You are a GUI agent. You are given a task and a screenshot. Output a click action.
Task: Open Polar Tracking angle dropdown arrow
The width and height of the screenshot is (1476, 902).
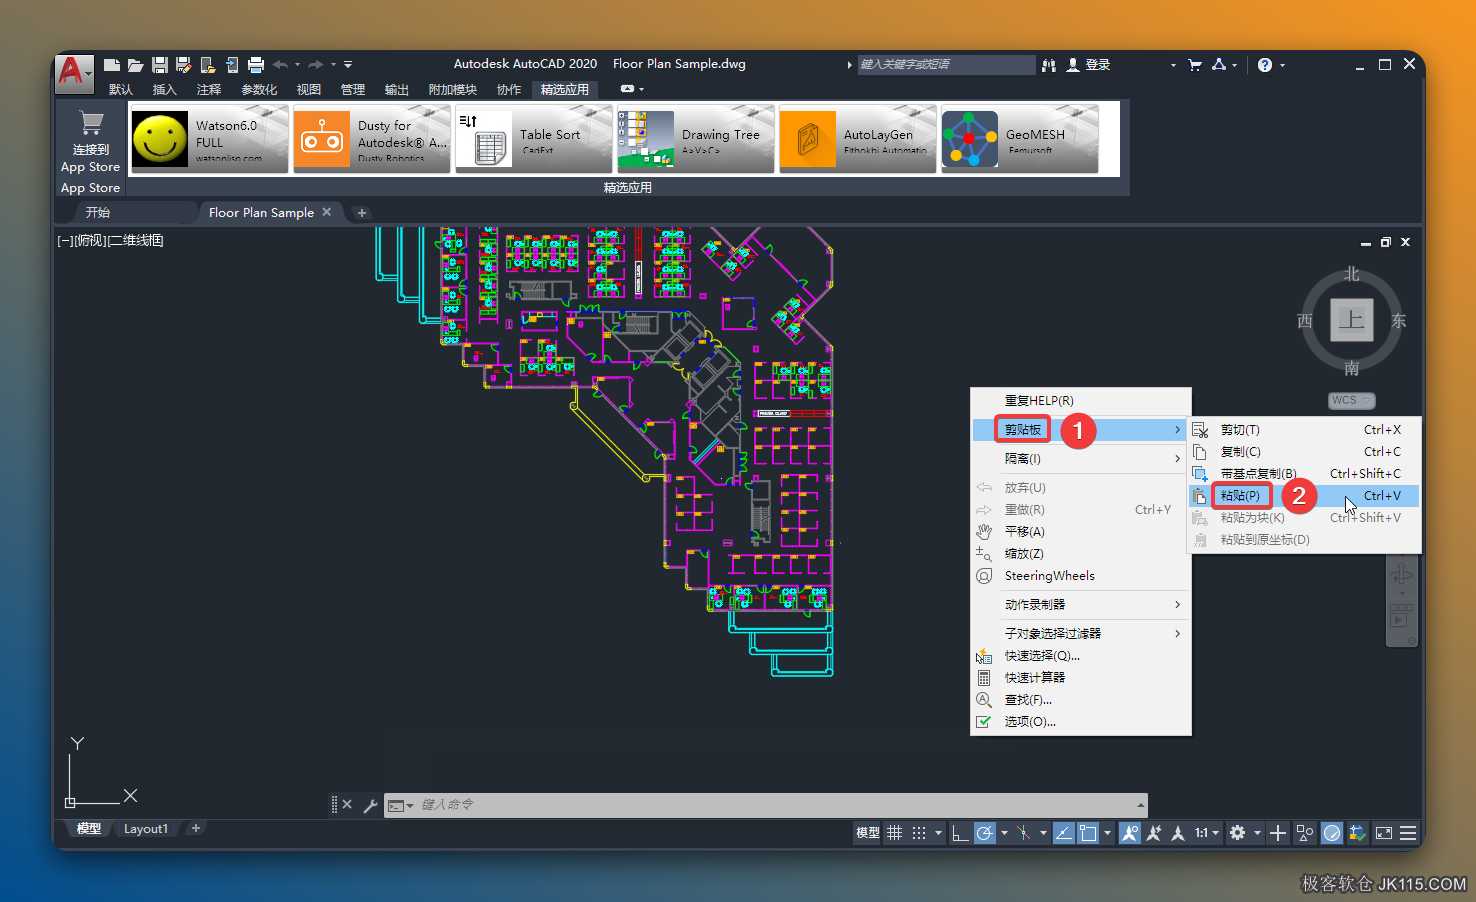pyautogui.click(x=1004, y=833)
